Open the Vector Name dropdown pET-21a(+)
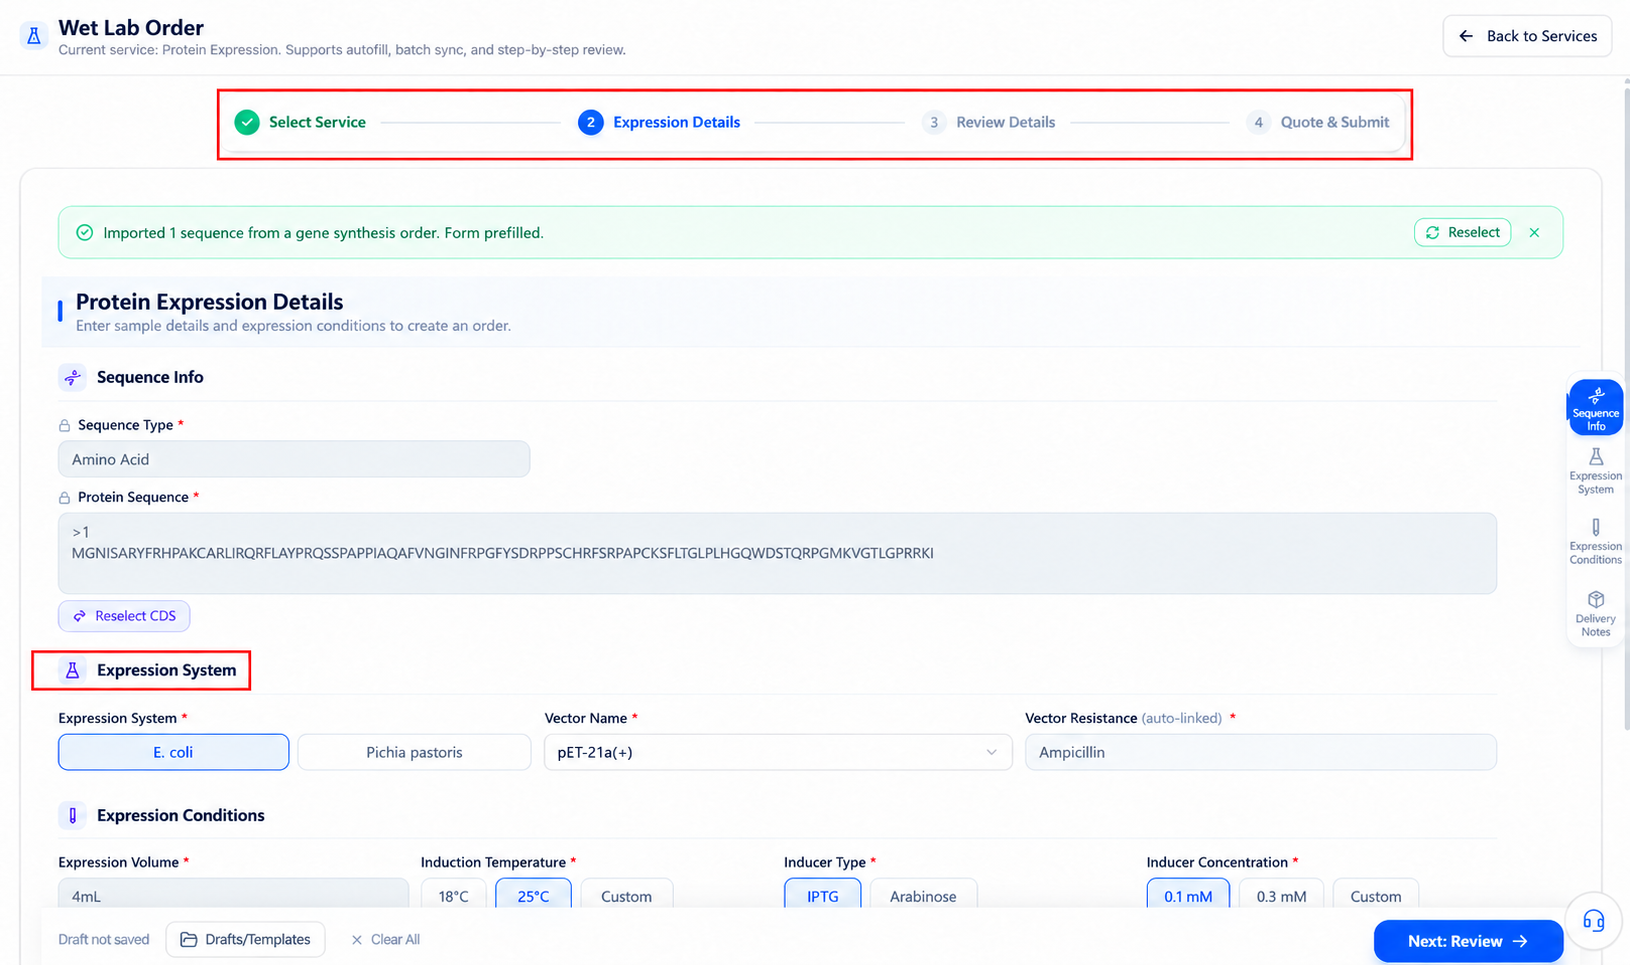The image size is (1630, 965). [x=778, y=752]
